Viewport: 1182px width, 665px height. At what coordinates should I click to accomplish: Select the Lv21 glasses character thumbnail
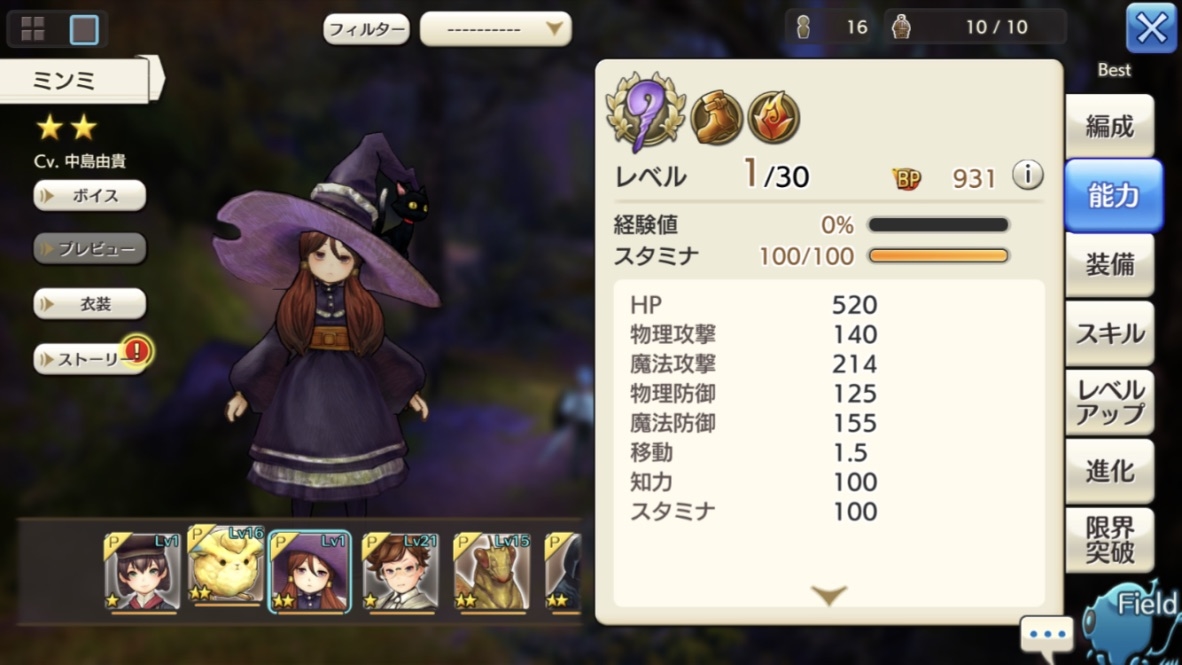[400, 572]
